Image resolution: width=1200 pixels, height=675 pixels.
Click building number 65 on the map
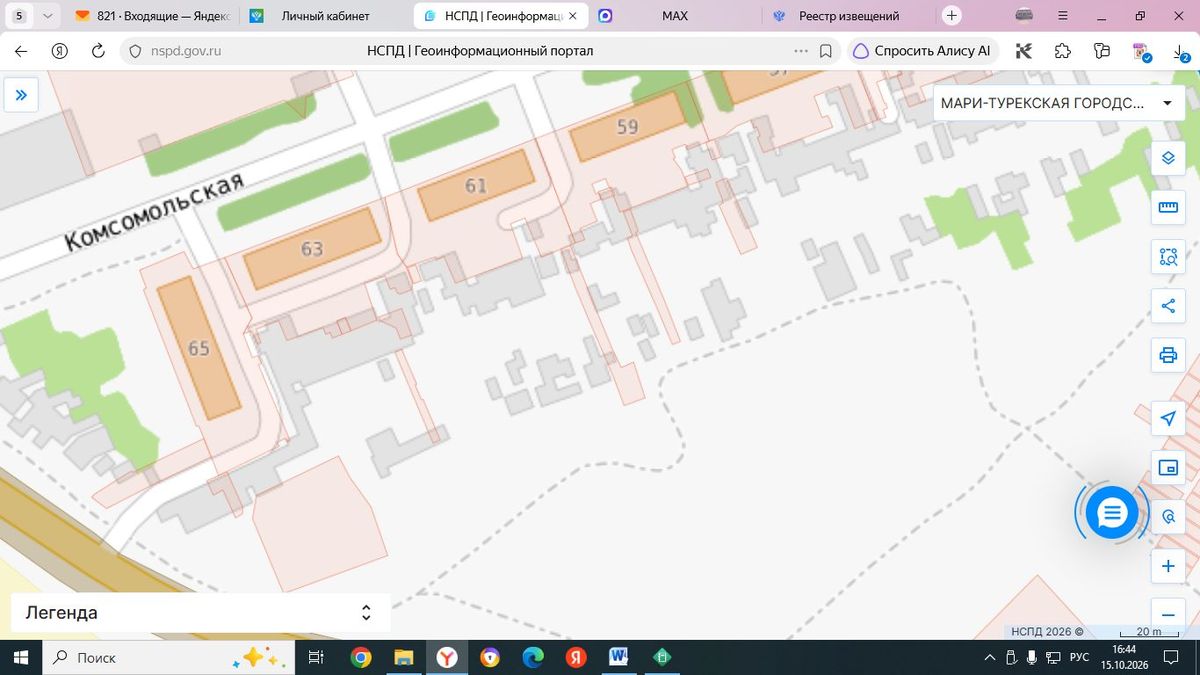[199, 348]
